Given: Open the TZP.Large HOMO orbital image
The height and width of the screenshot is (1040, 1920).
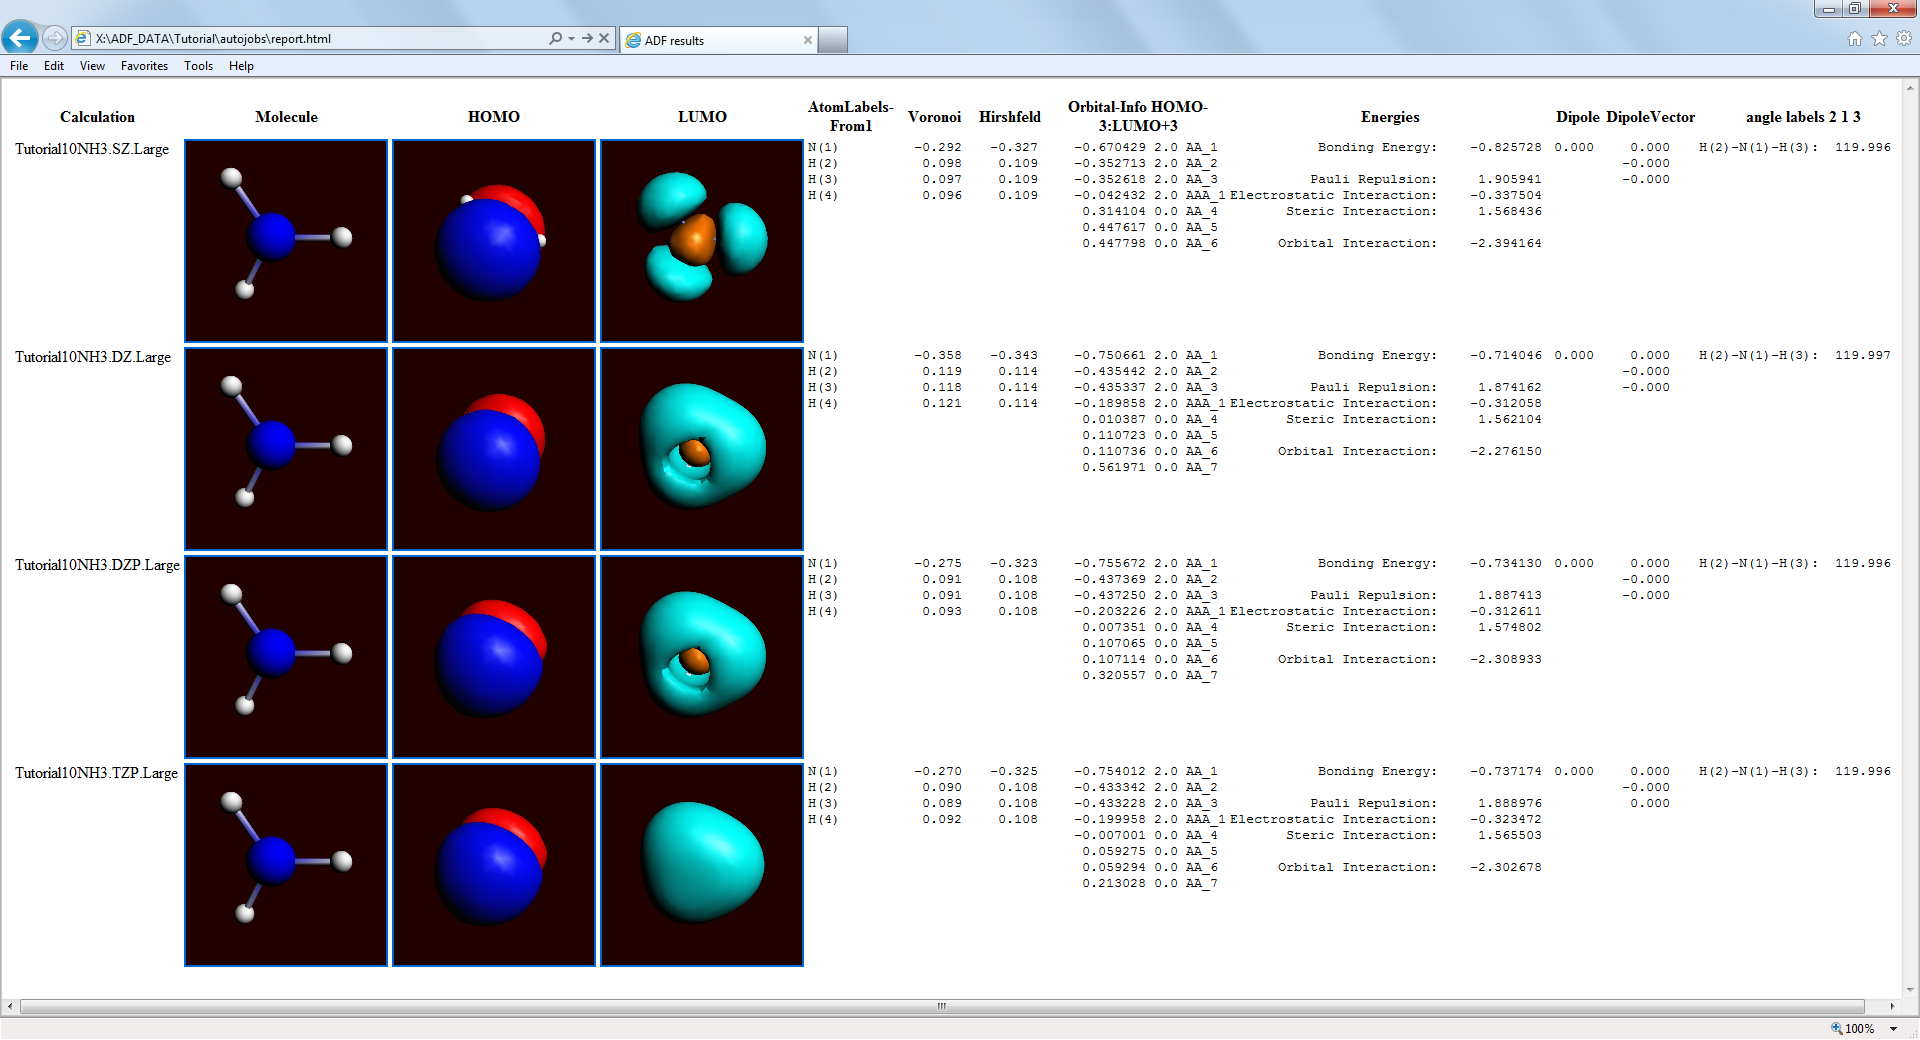Looking at the screenshot, I should tap(494, 865).
